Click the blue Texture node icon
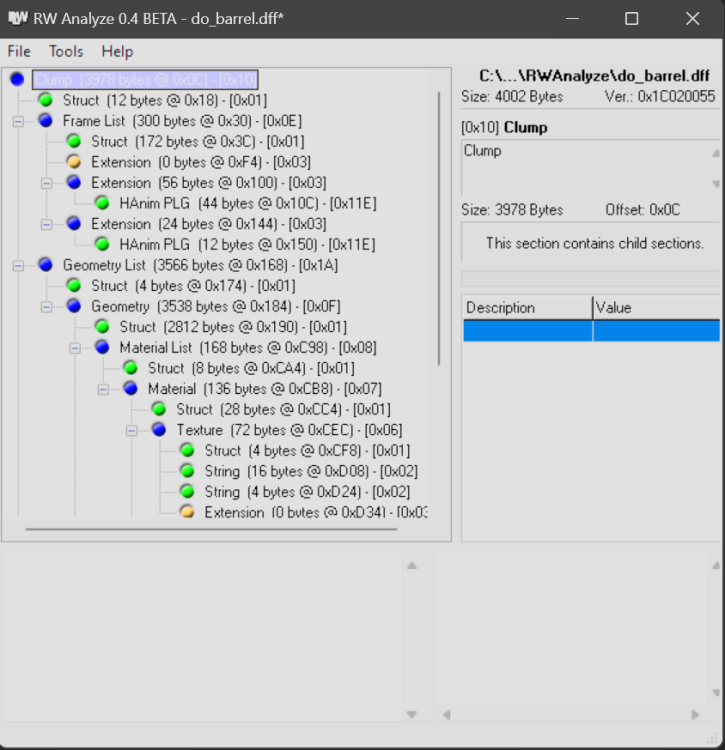The image size is (725, 750). pos(159,429)
